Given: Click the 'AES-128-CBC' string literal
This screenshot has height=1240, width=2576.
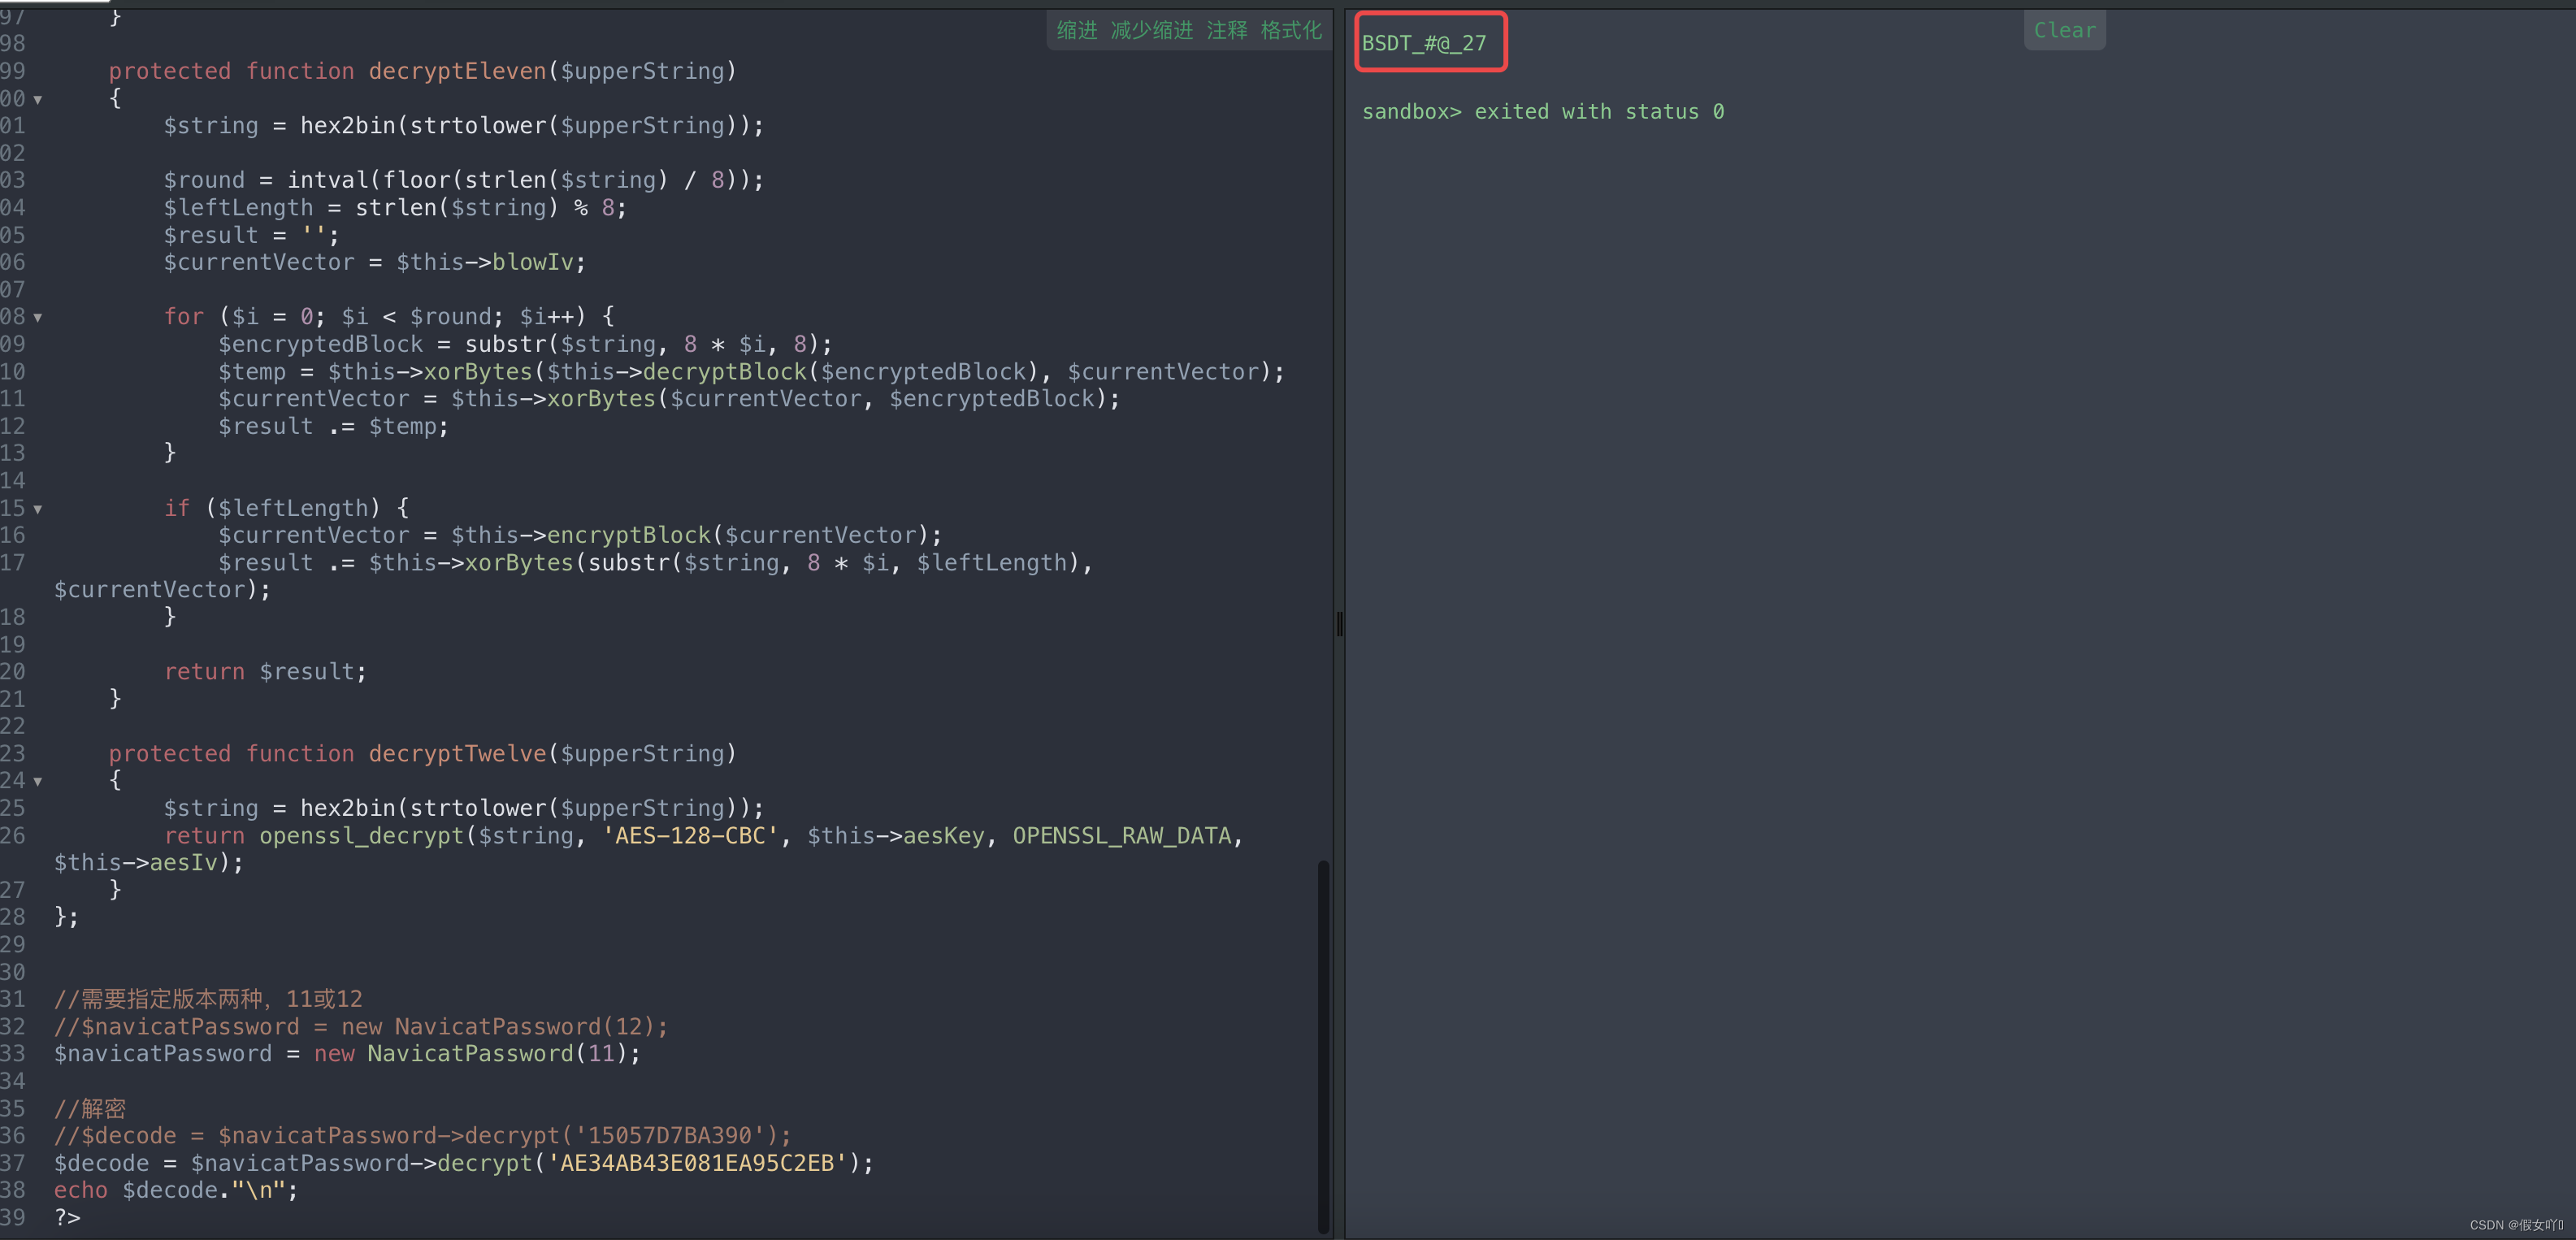Looking at the screenshot, I should [690, 836].
